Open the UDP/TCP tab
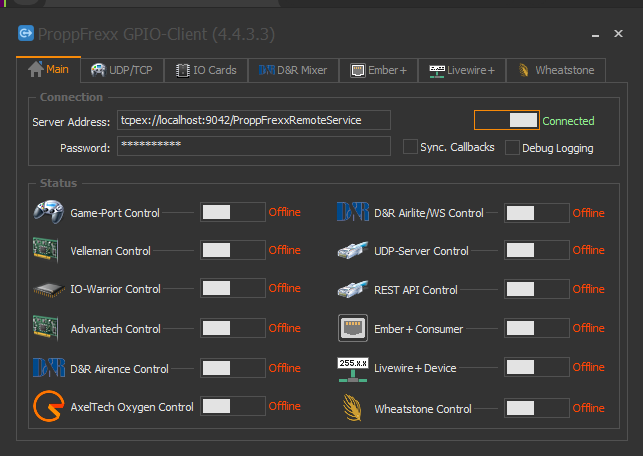Image resolution: width=643 pixels, height=456 pixels. (x=121, y=70)
